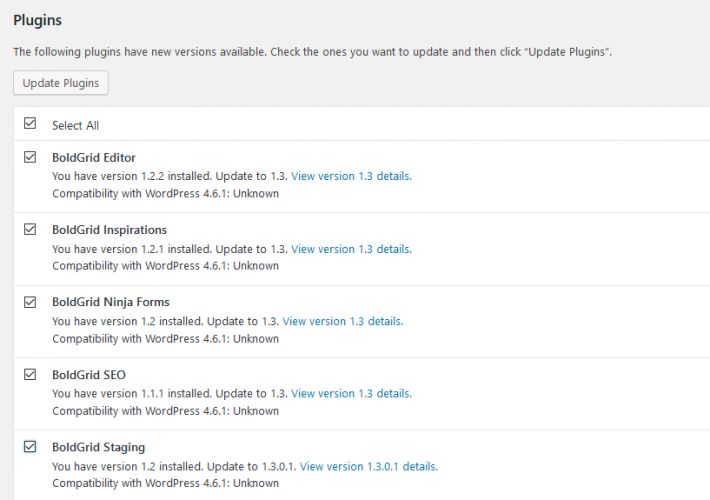Click the Update Plugins button
This screenshot has width=710, height=500.
(x=61, y=83)
